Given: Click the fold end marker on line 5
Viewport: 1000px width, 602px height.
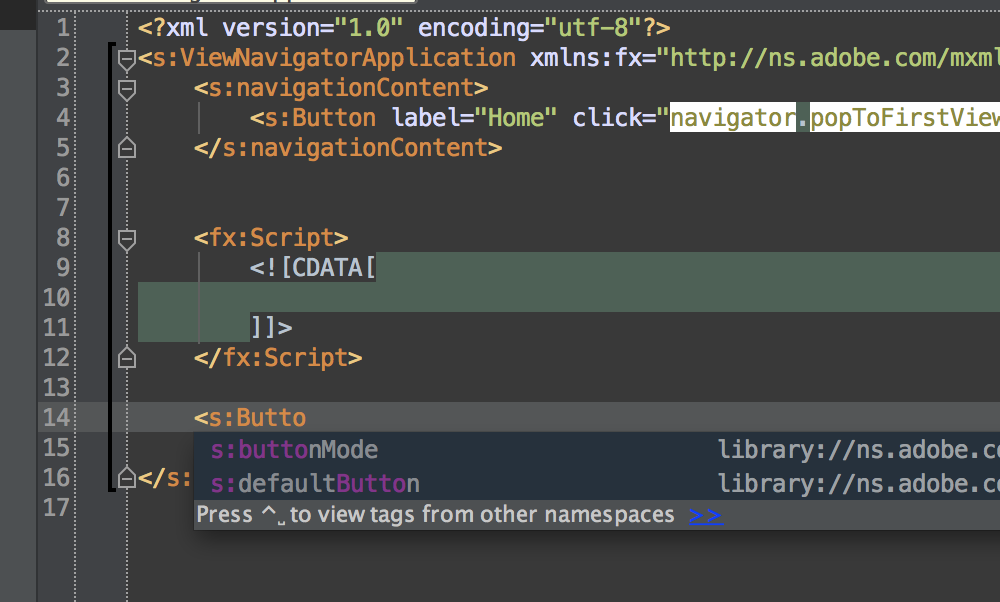Looking at the screenshot, I should point(127,147).
